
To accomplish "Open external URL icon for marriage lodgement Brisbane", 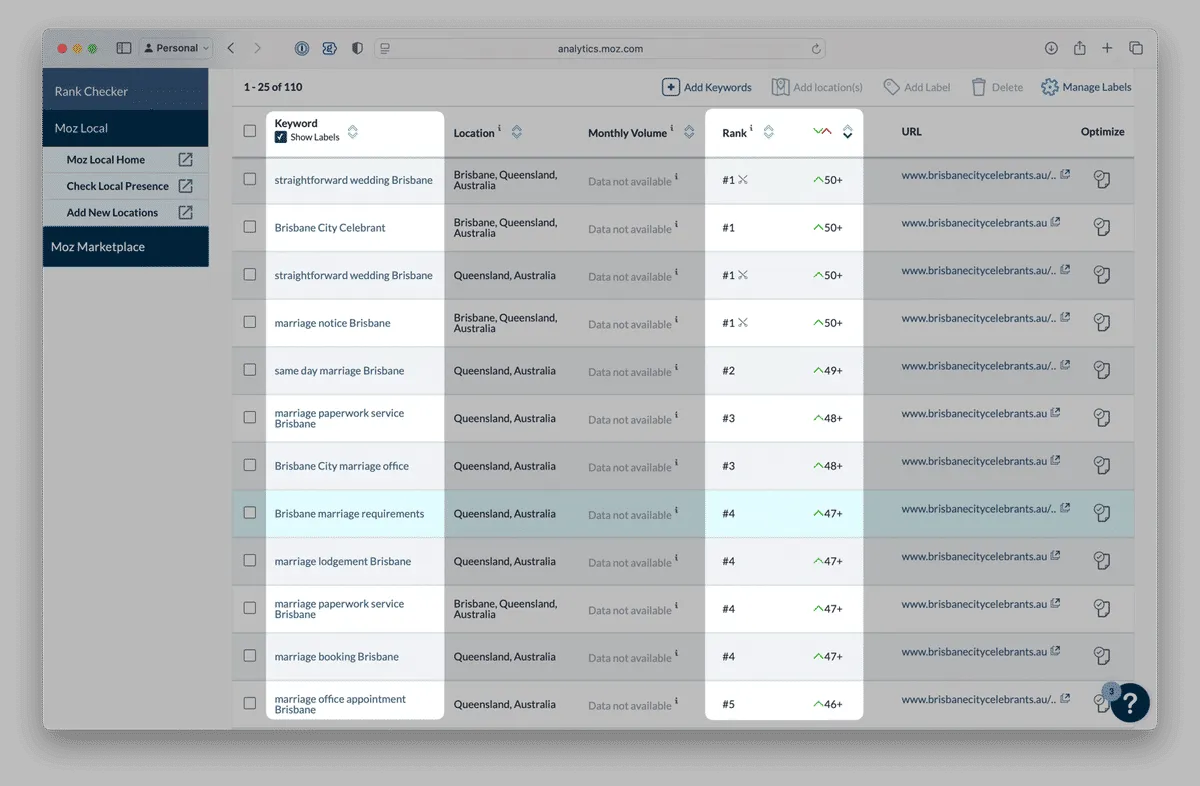I will [1055, 556].
